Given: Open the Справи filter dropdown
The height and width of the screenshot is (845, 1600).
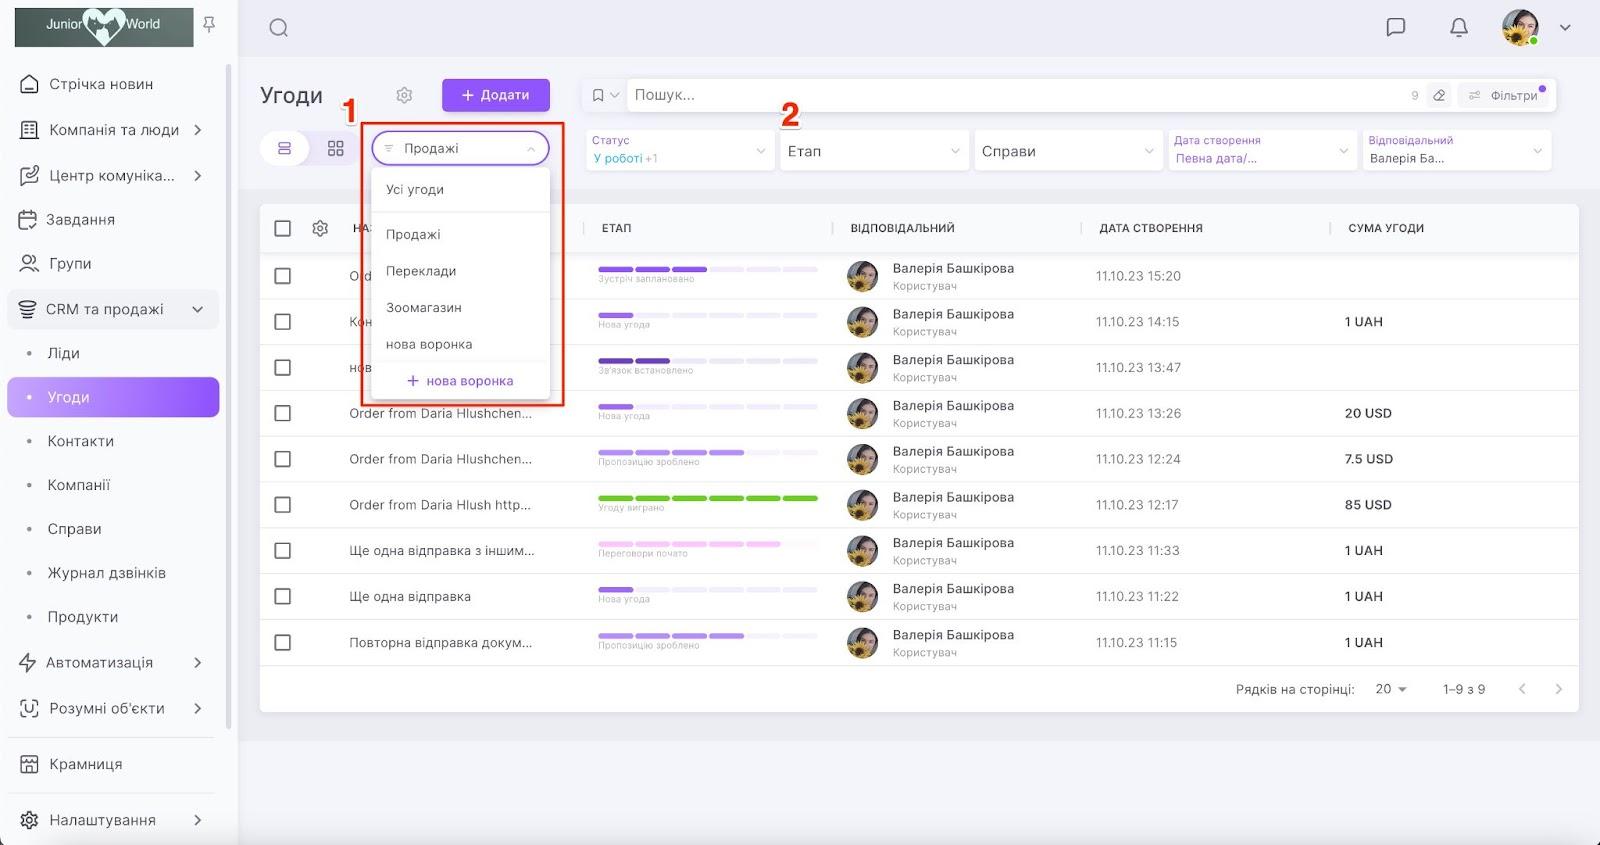Looking at the screenshot, I should (x=1067, y=151).
